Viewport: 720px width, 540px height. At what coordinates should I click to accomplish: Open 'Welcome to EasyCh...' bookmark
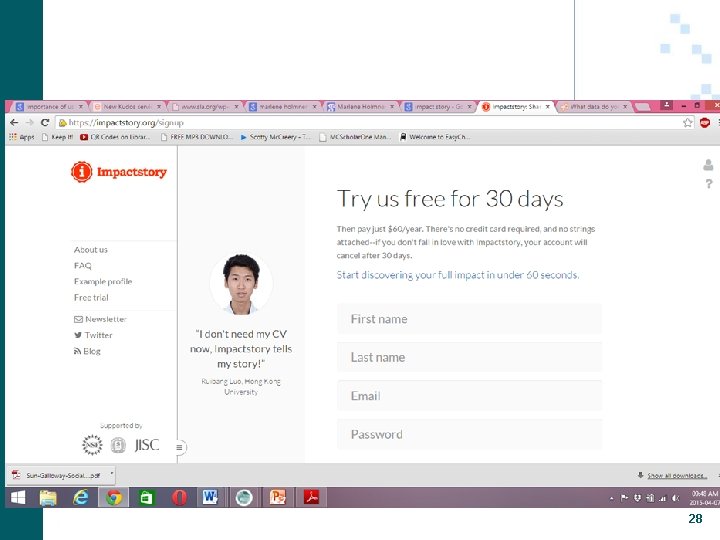(x=435, y=137)
